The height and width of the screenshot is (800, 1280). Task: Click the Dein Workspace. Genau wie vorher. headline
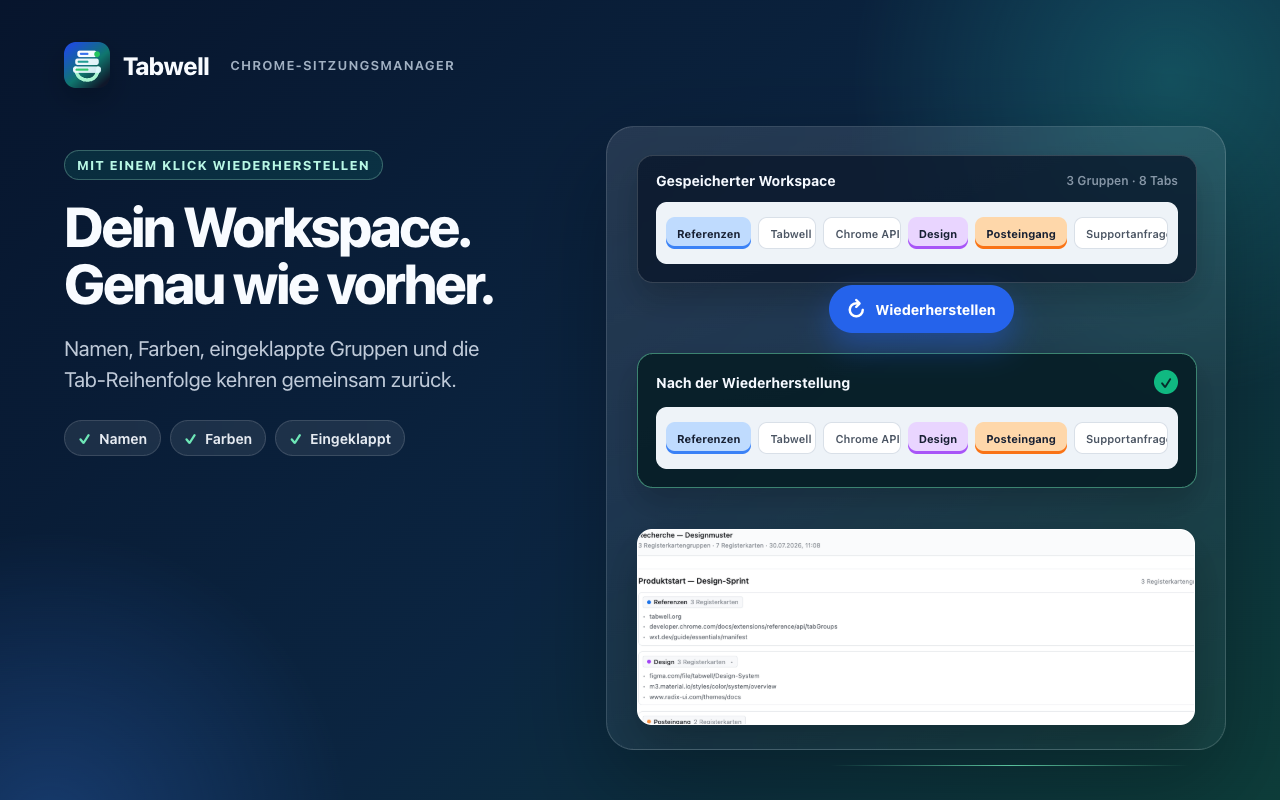279,256
